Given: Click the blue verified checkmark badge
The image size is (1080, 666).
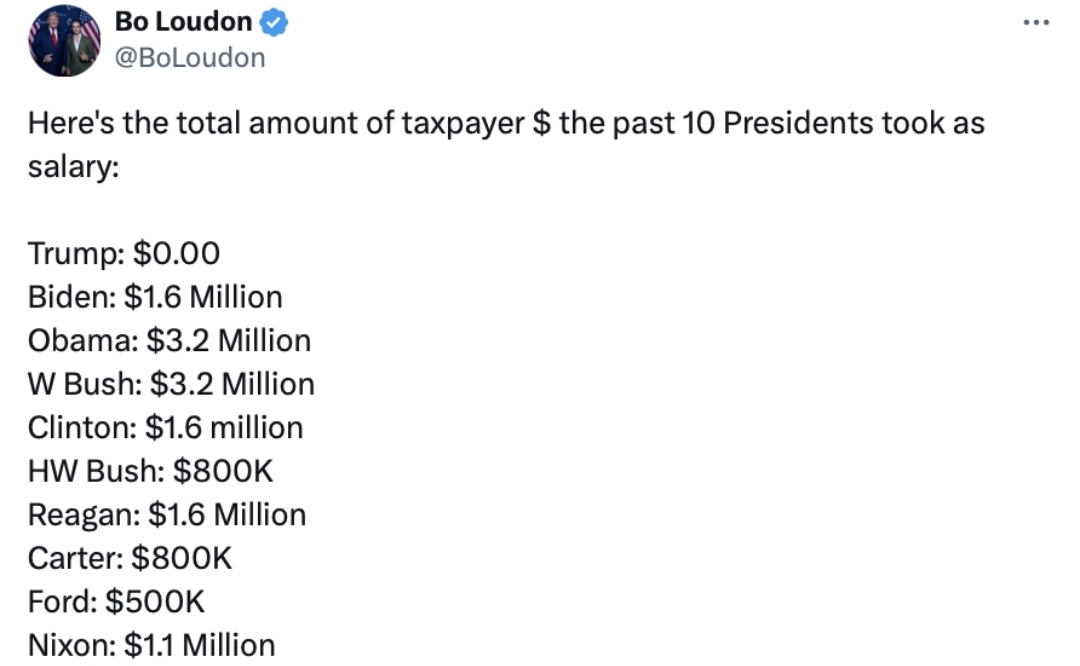Looking at the screenshot, I should 273,23.
